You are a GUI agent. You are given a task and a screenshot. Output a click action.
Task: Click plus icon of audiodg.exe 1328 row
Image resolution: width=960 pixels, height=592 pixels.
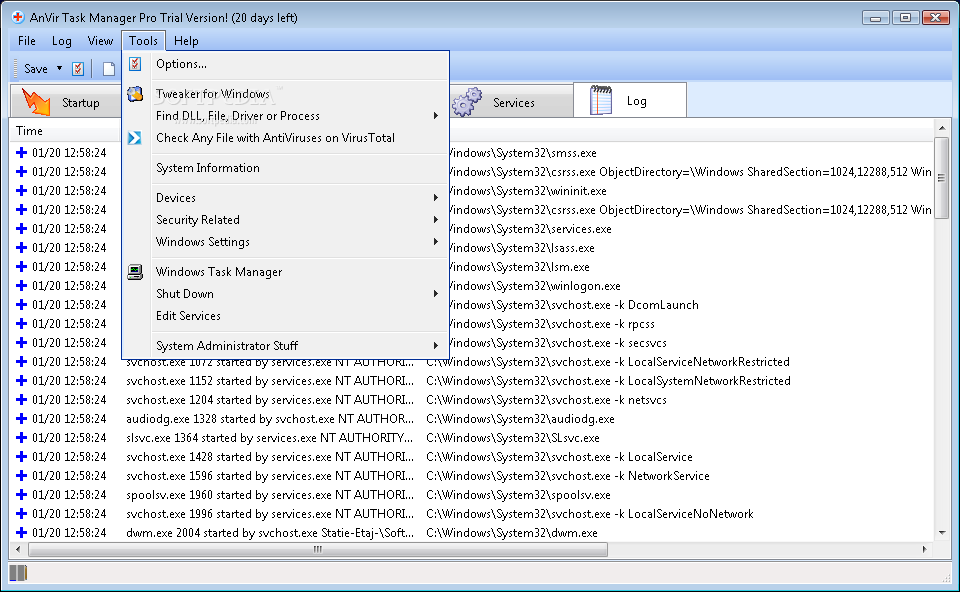pyautogui.click(x=21, y=419)
